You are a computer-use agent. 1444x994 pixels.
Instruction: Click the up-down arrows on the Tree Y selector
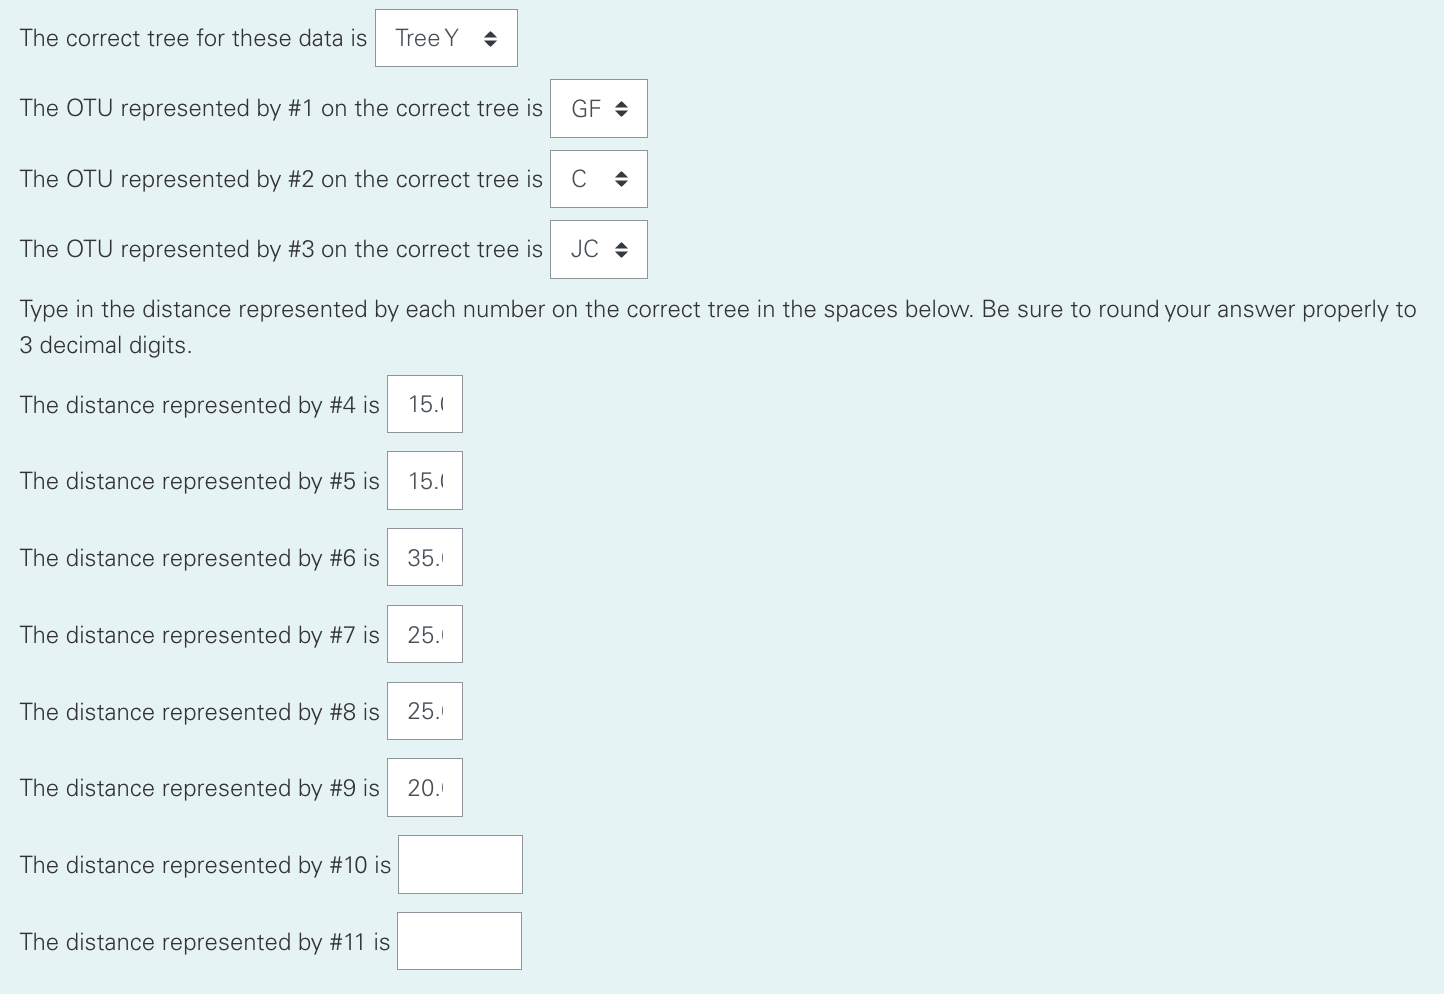click(491, 38)
